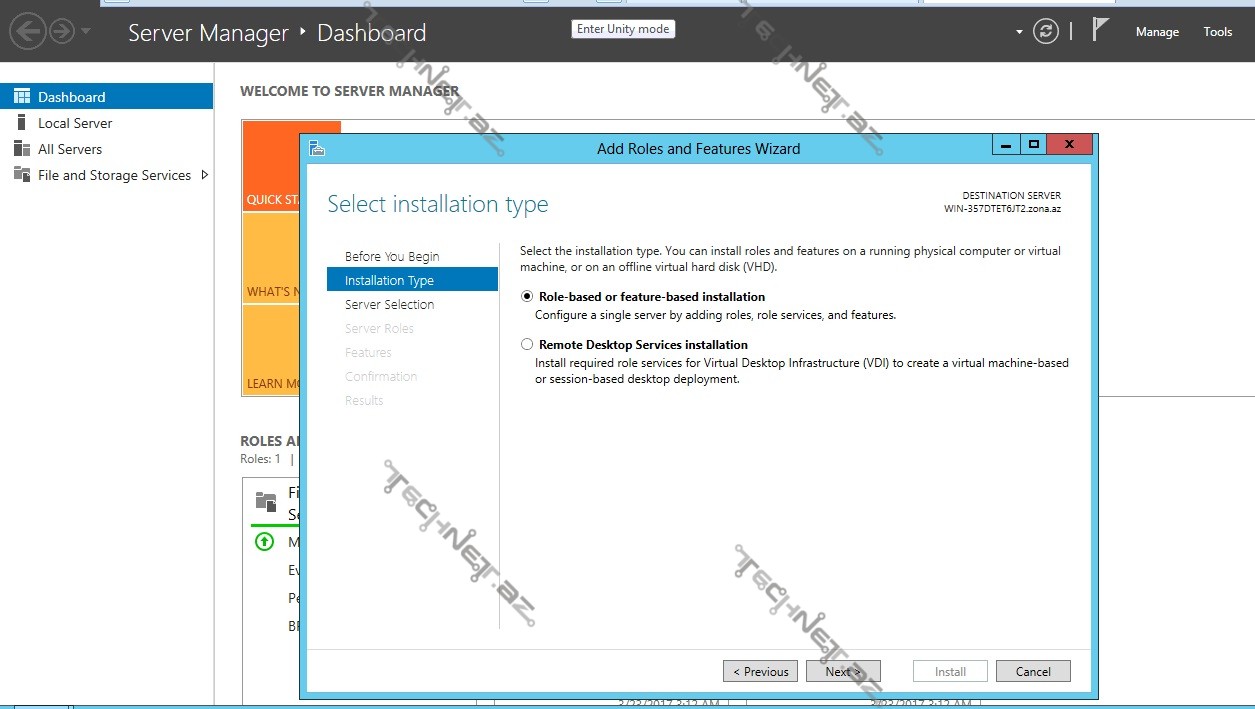Open the notifications flag icon

(1100, 31)
